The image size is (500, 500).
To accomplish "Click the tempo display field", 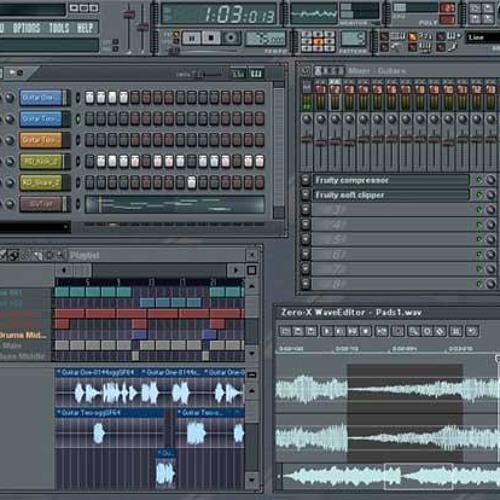I will pos(266,39).
